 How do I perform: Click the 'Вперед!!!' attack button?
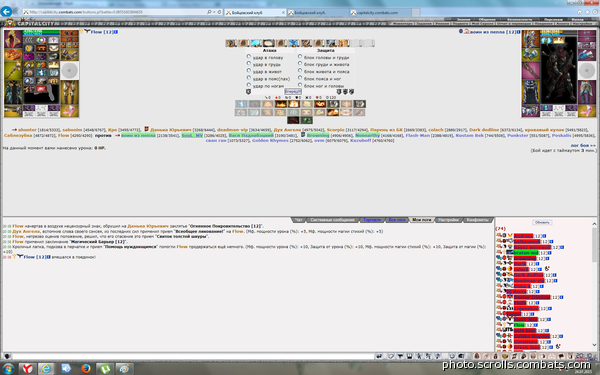point(293,91)
